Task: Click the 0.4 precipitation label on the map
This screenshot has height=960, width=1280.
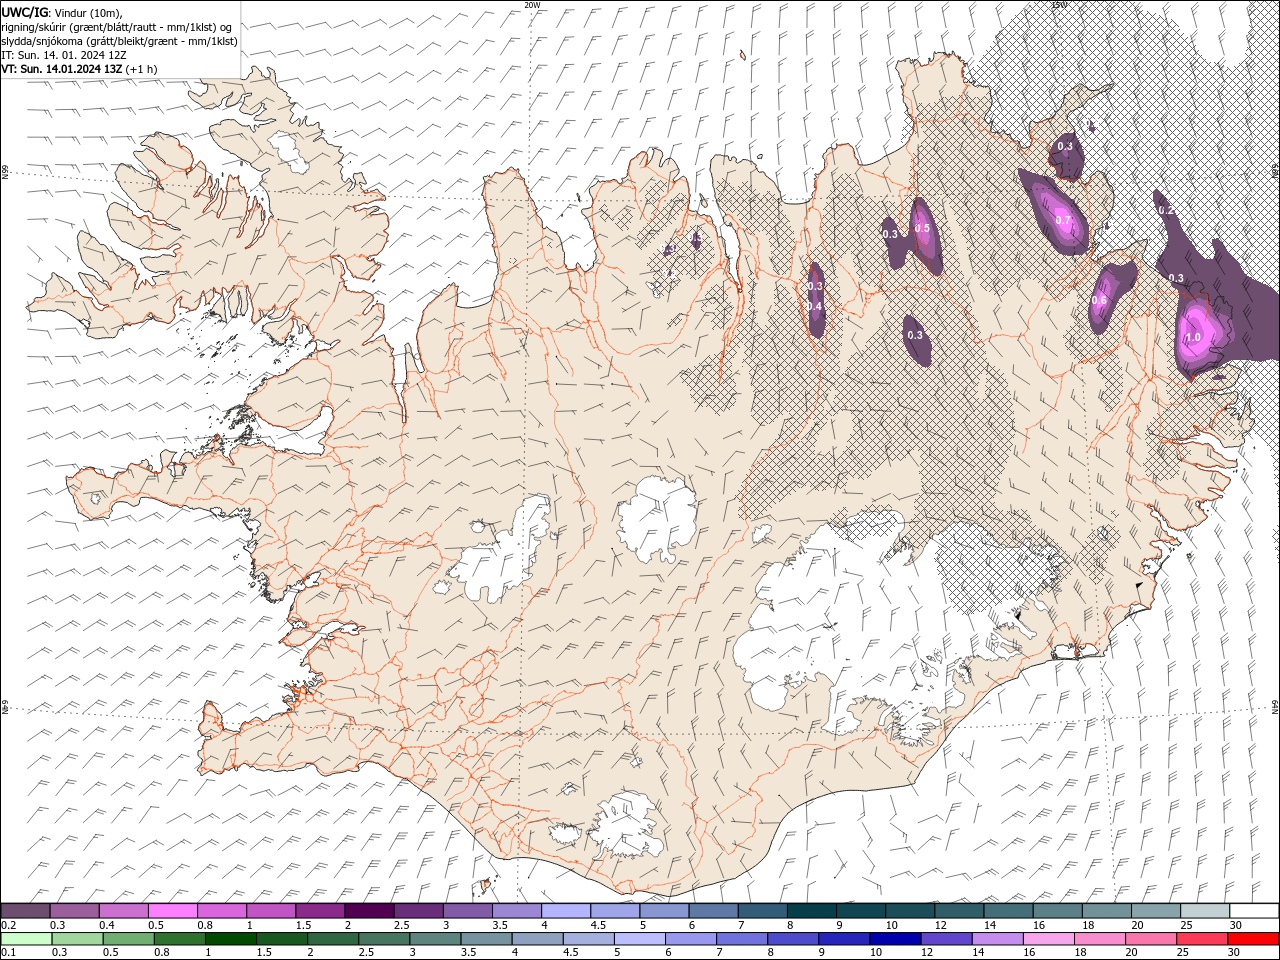Action: tap(814, 306)
